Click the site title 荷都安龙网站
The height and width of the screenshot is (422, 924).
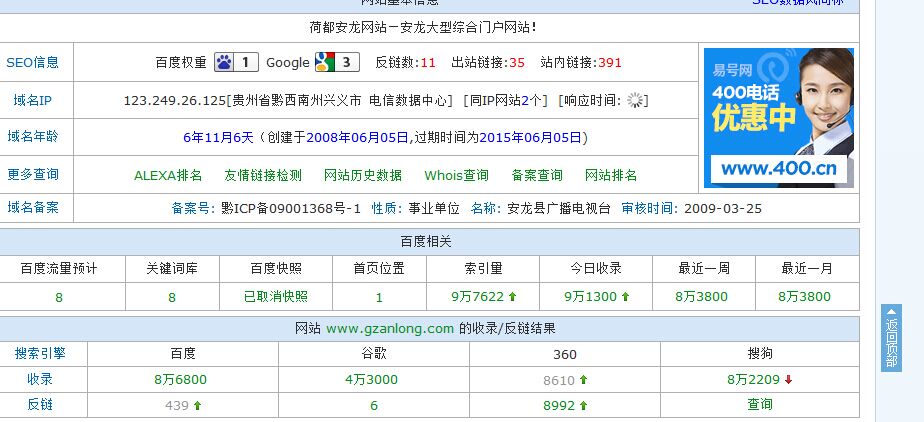pos(348,27)
